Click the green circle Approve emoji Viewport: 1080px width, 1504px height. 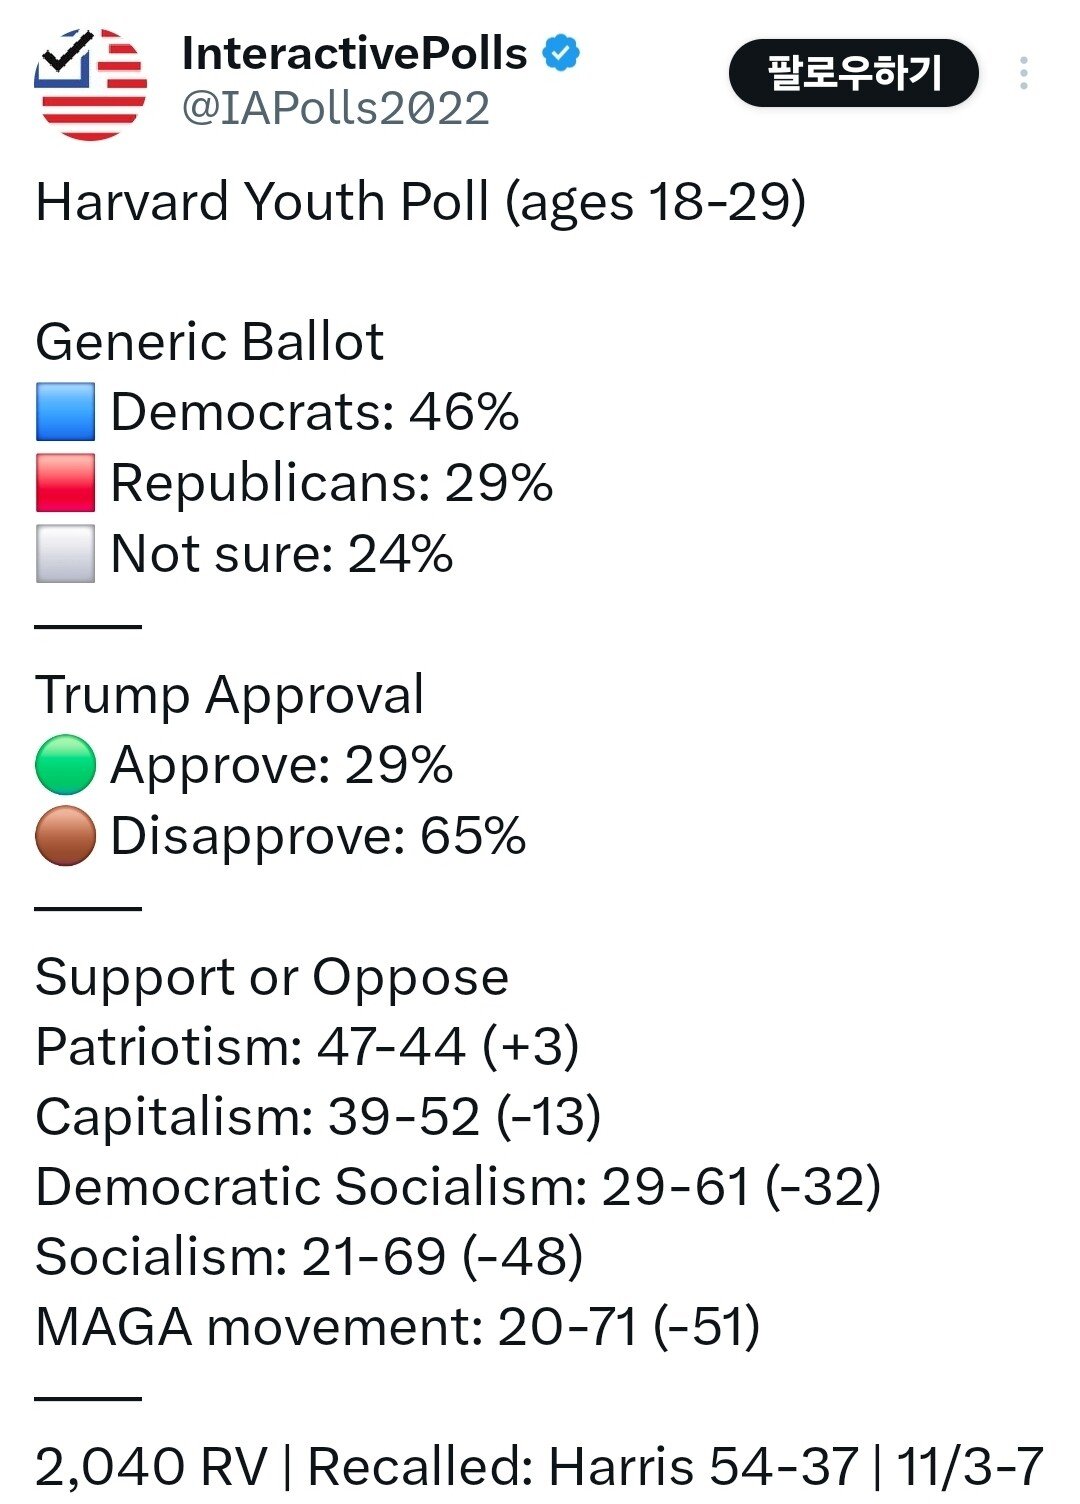point(66,765)
